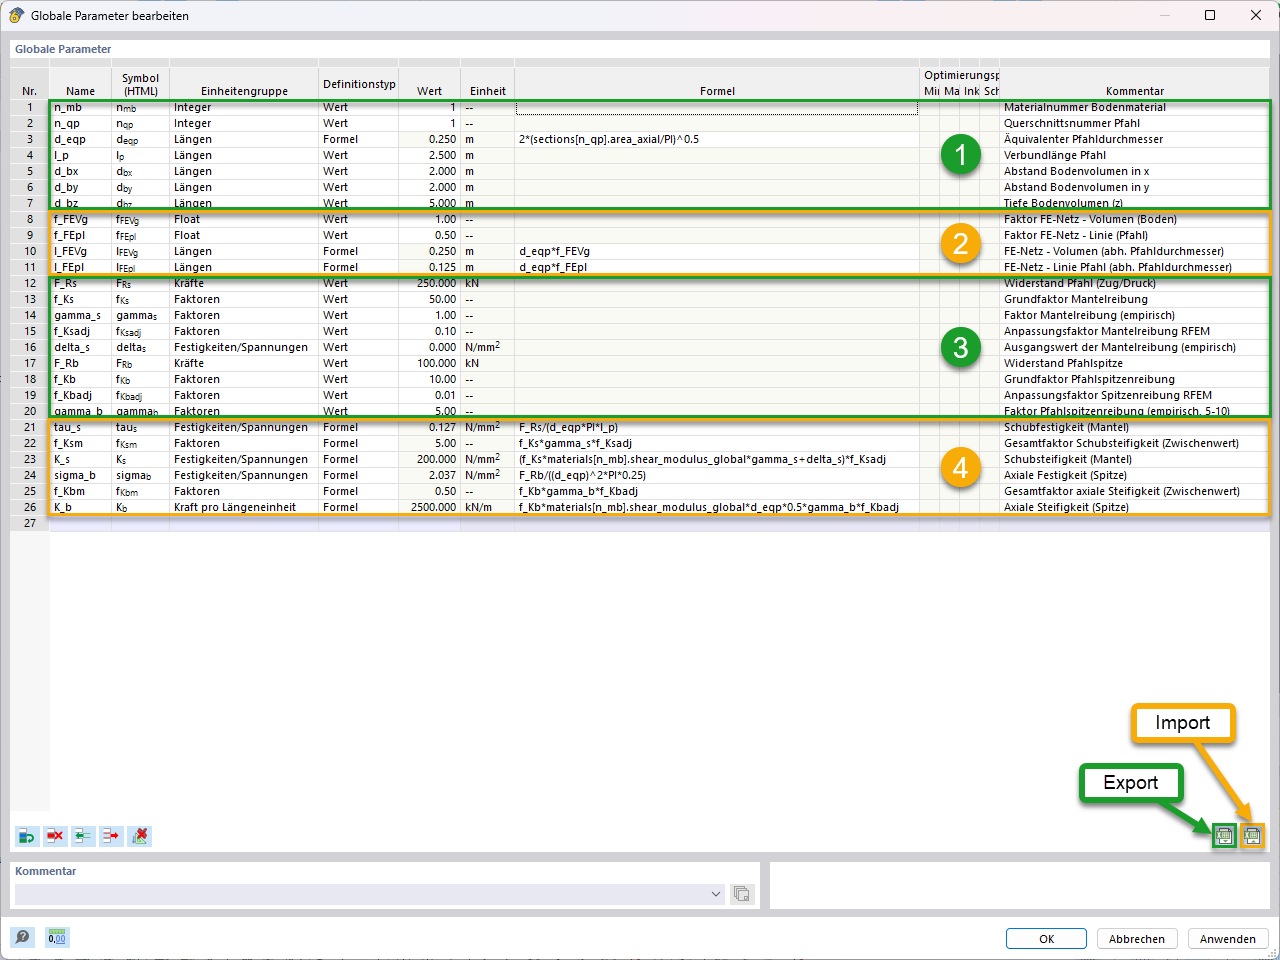Click 'Festigkeiten/Spannungen' in the delta_s row
1280x960 pixels.
click(241, 347)
